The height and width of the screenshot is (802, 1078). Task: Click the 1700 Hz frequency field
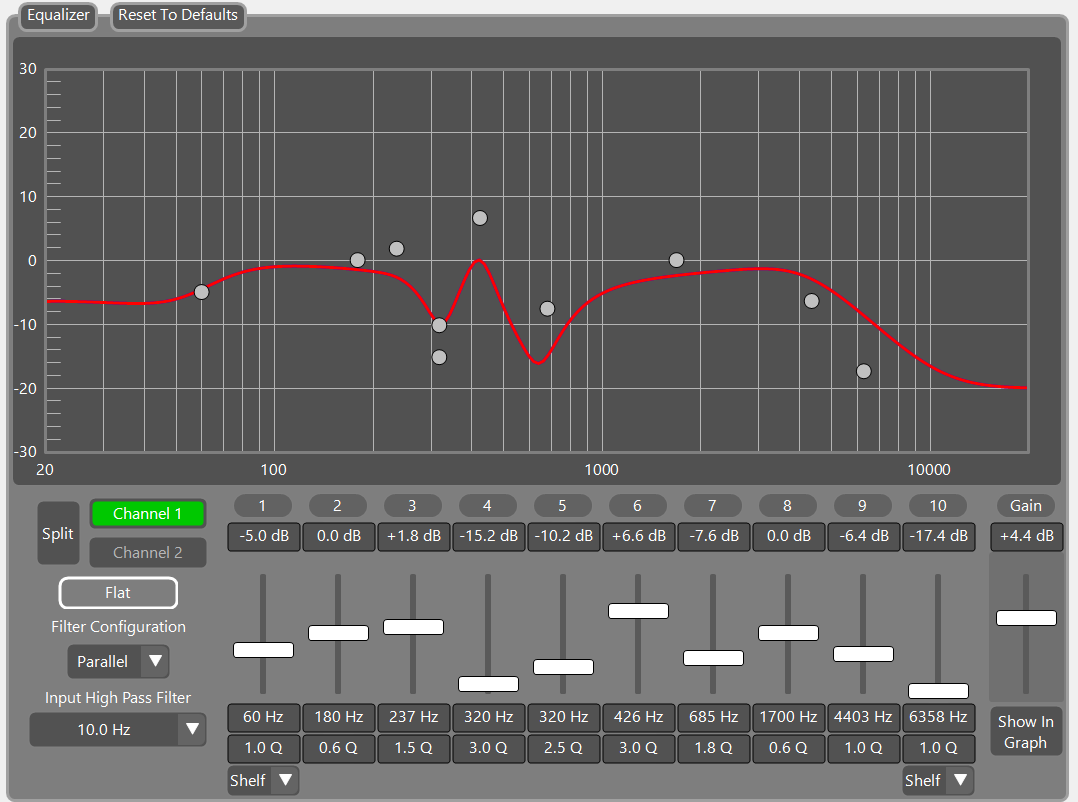[x=789, y=717]
